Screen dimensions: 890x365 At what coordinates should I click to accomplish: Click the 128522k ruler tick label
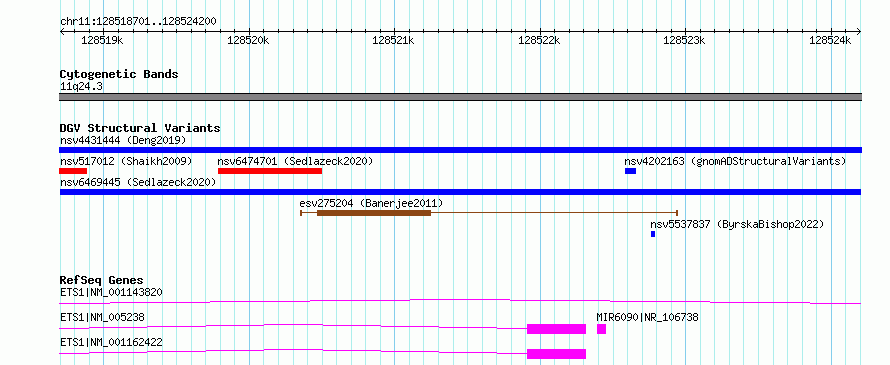pyautogui.click(x=539, y=40)
